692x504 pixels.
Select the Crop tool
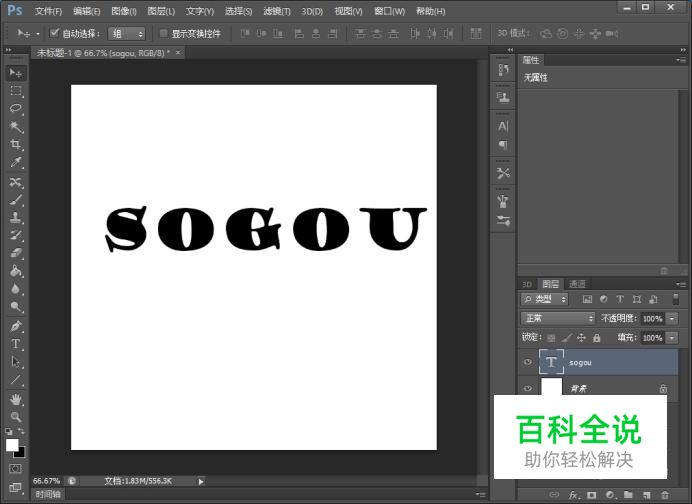tap(16, 144)
